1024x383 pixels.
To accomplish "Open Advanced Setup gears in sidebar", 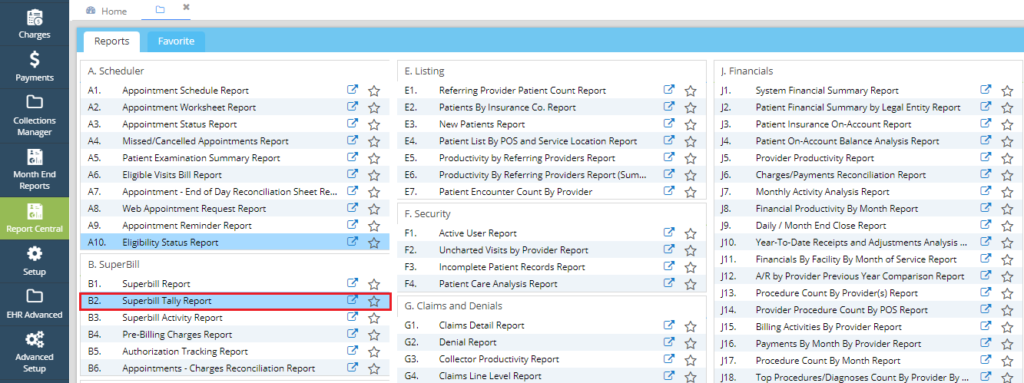I will [x=34, y=352].
